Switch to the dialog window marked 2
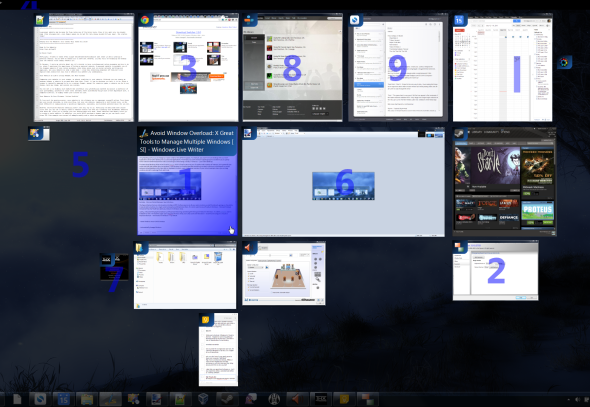Viewport: 590px width, 407px height. [x=495, y=270]
